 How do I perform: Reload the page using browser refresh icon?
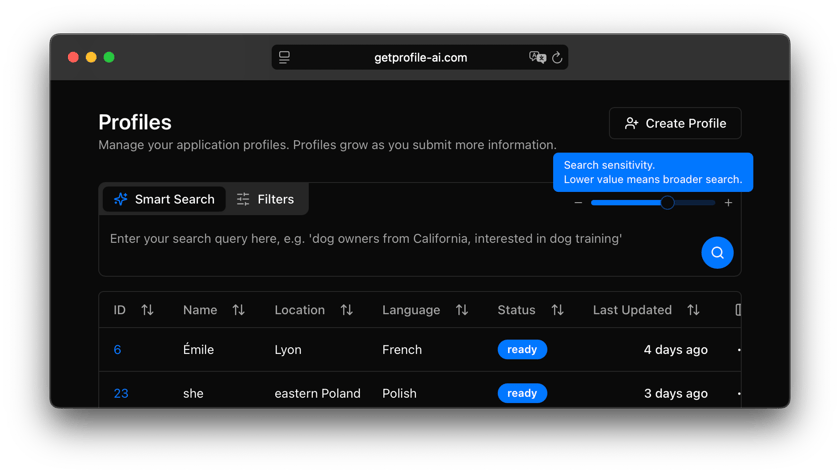[557, 57]
